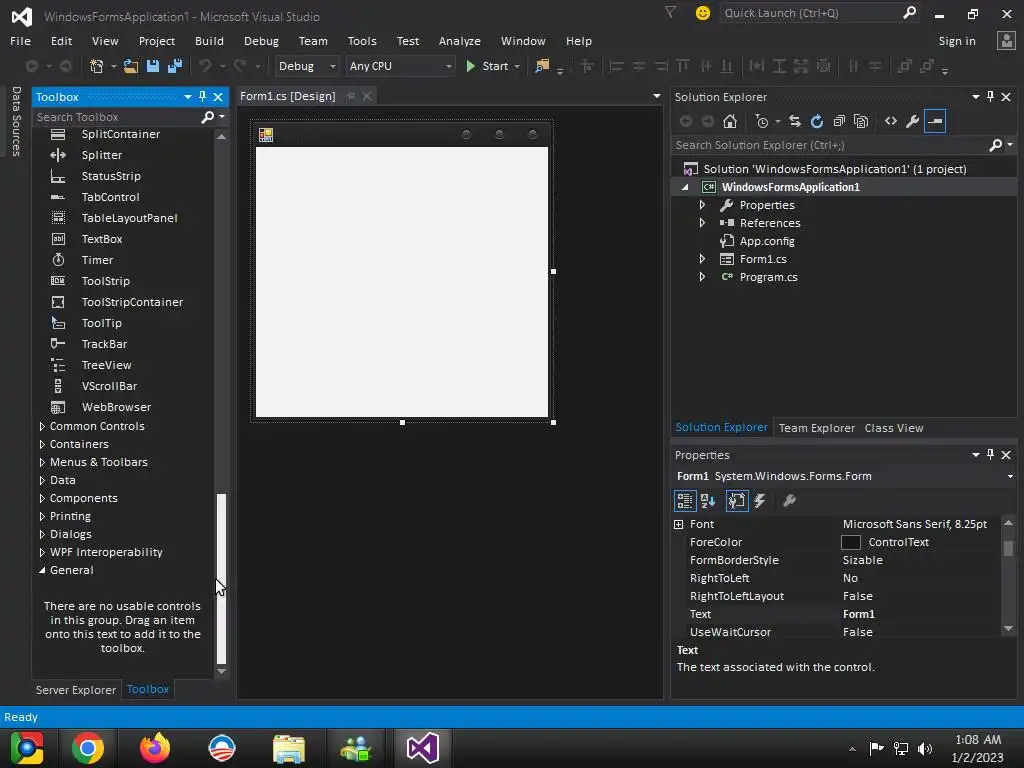Open the Properties wrench icon in Solution Explorer
The height and width of the screenshot is (768, 1024).
point(912,121)
